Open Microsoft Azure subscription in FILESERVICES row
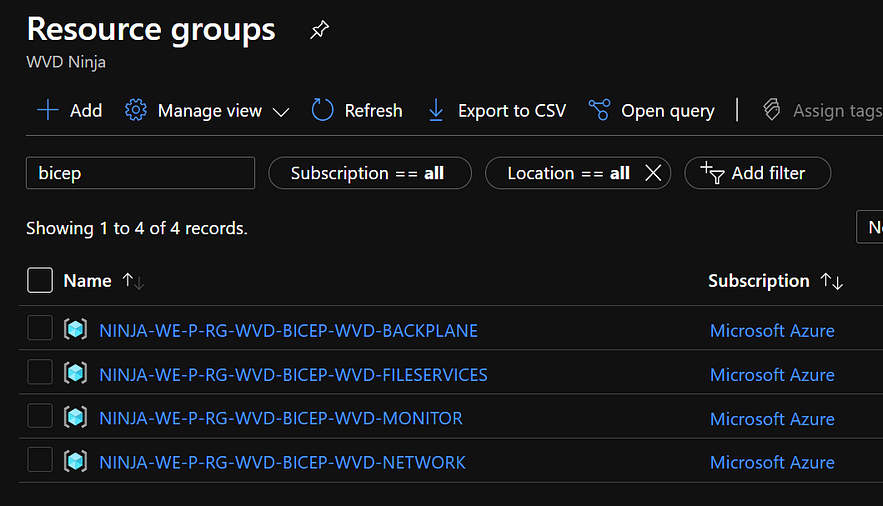 772,374
